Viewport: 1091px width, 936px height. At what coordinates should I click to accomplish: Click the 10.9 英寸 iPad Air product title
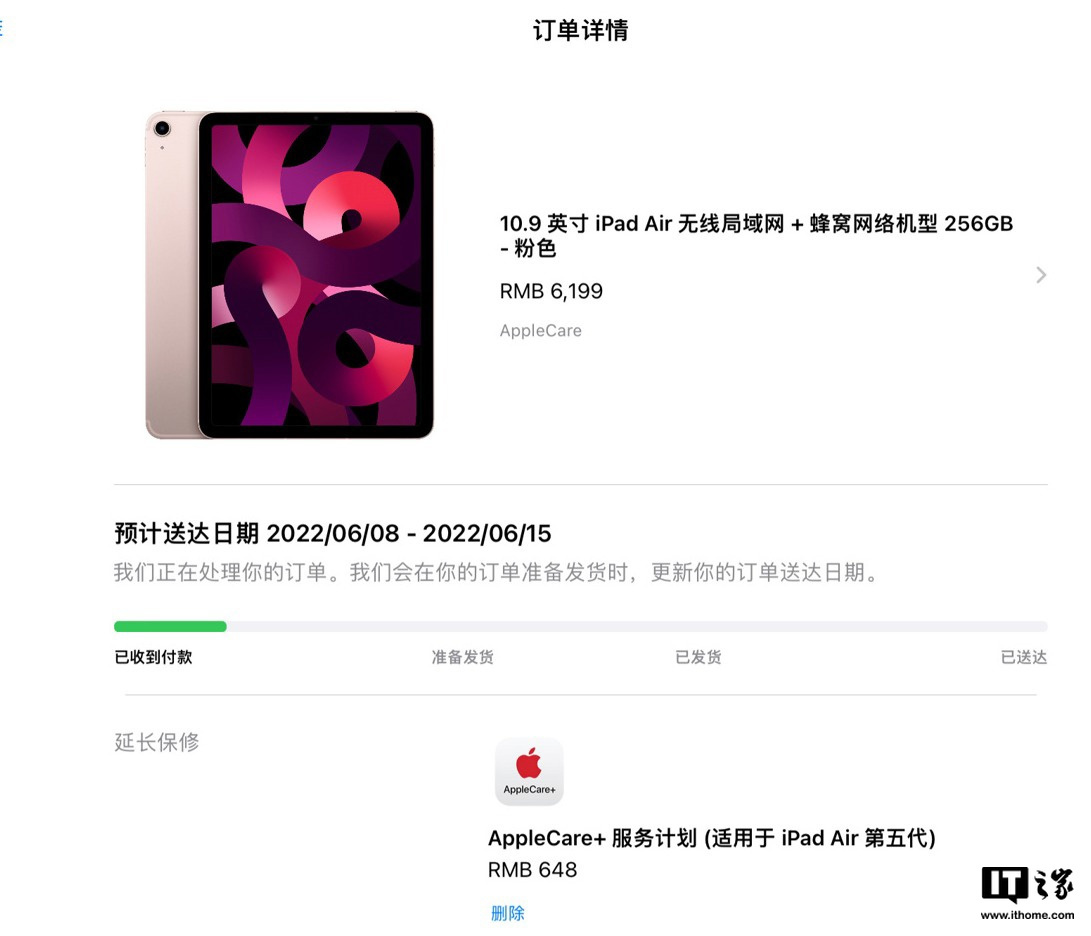(x=756, y=235)
